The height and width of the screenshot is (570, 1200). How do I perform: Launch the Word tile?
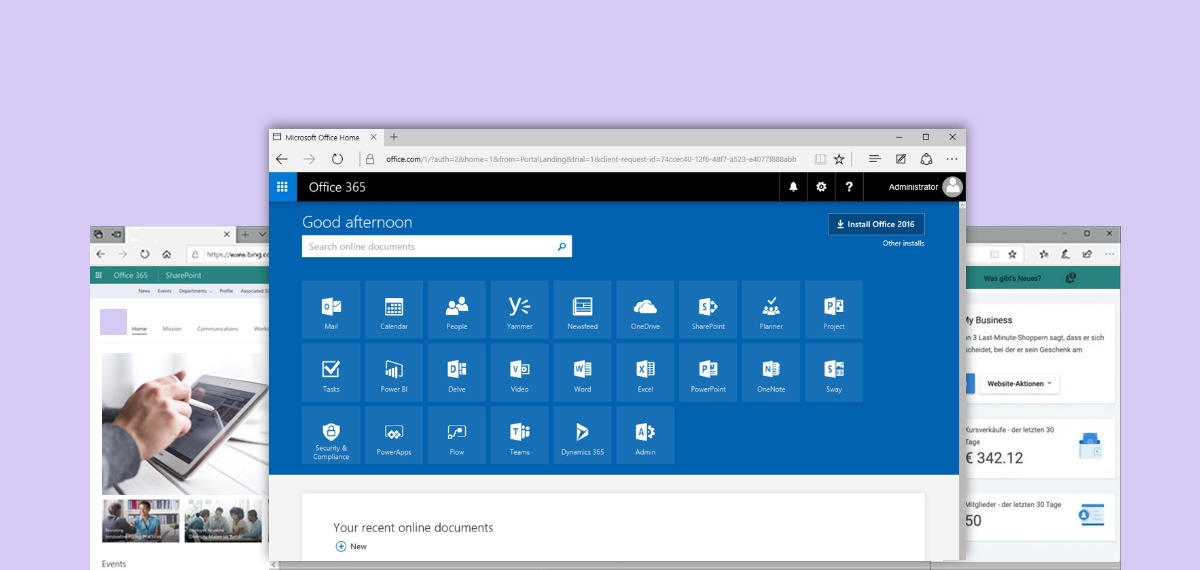pyautogui.click(x=582, y=372)
